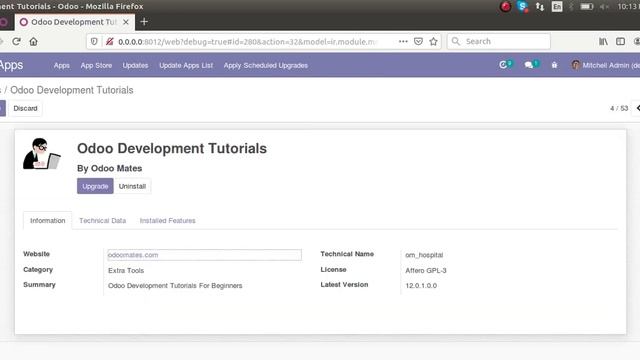
Task: Focus the Firefox search box
Action: click(499, 42)
